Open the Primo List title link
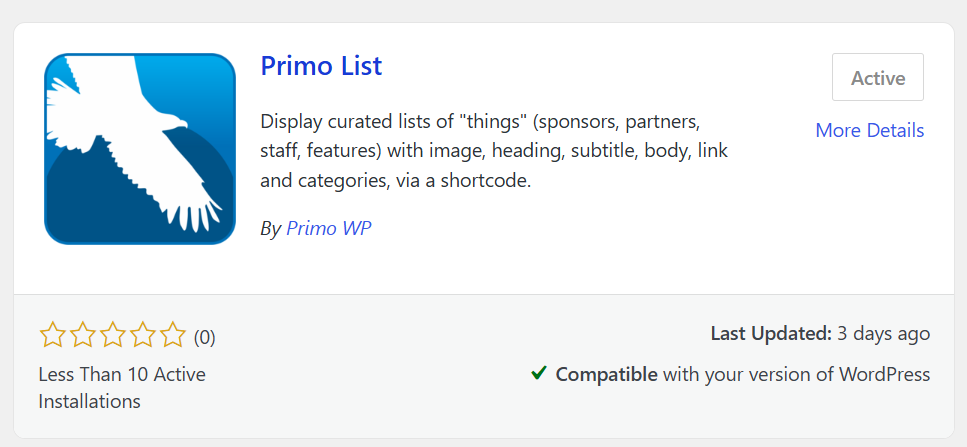This screenshot has height=447, width=967. click(x=321, y=65)
